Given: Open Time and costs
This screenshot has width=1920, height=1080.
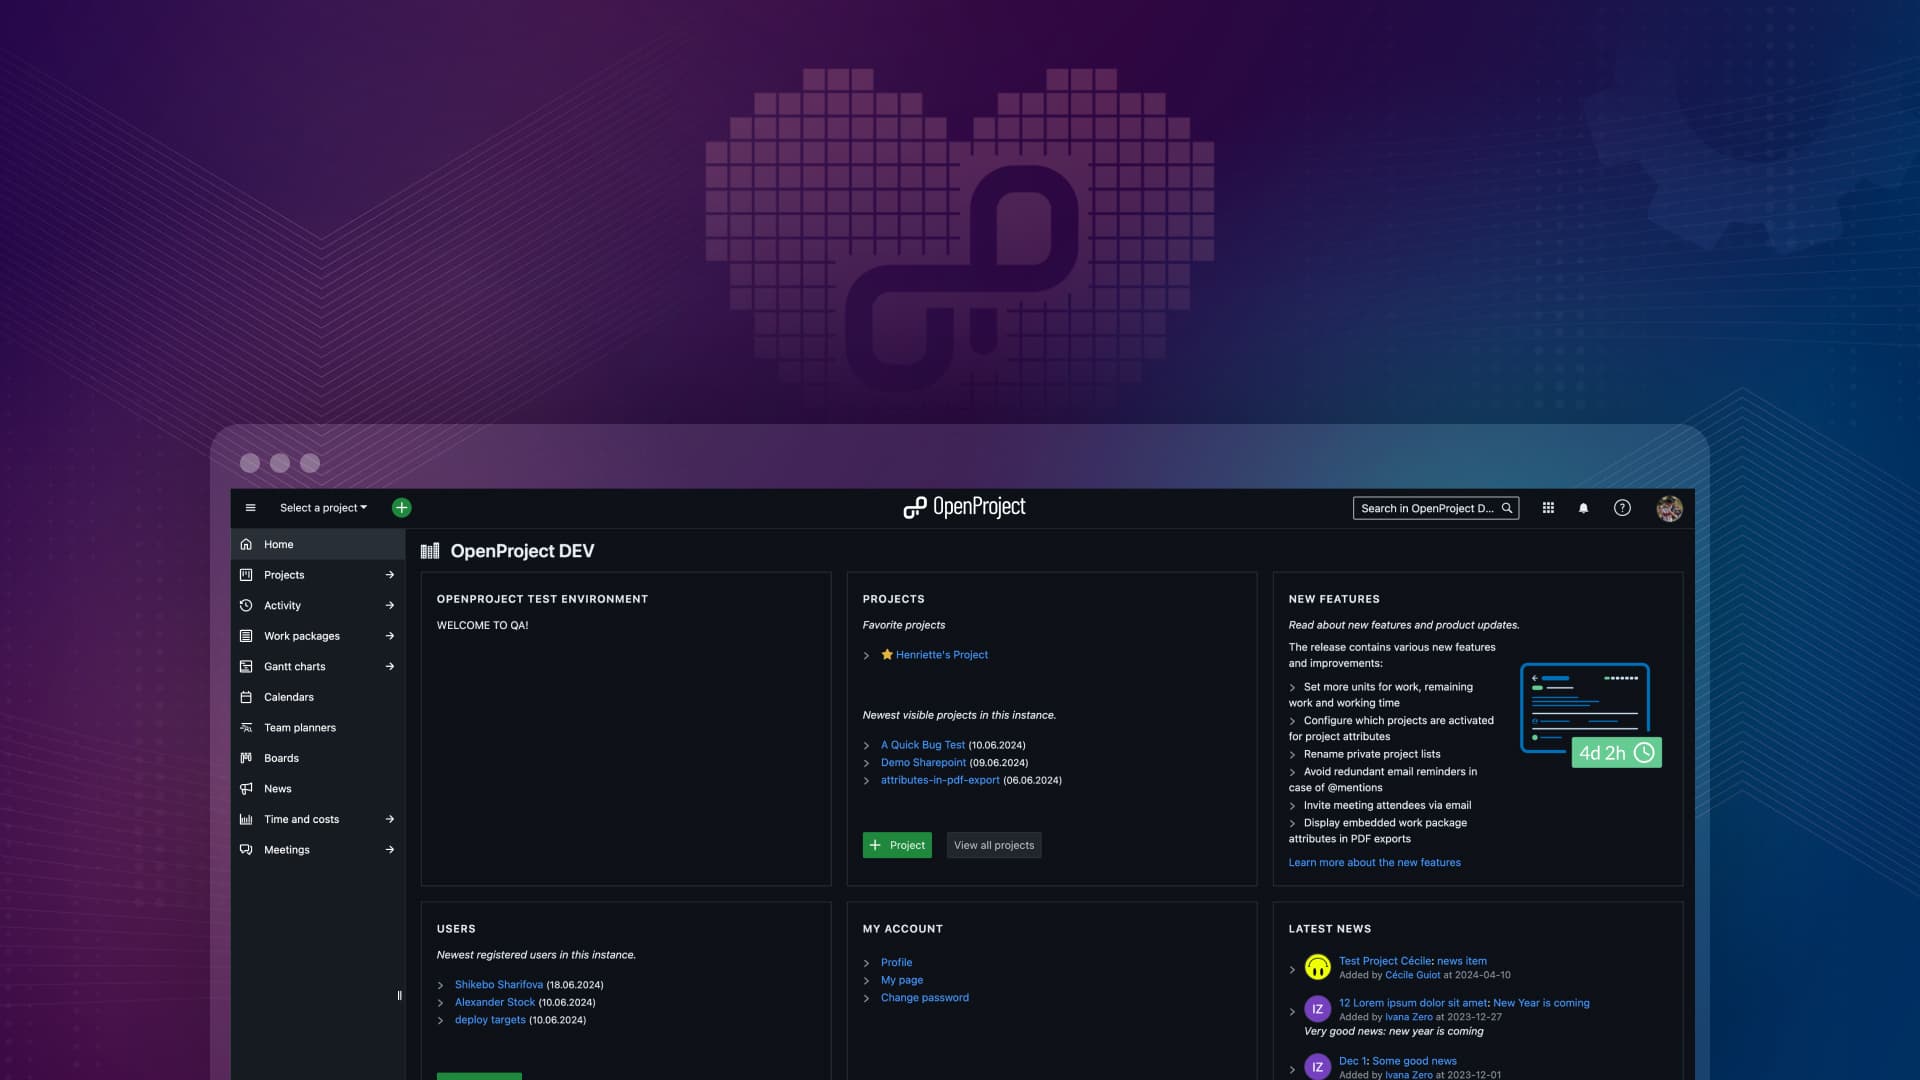Looking at the screenshot, I should pyautogui.click(x=300, y=818).
